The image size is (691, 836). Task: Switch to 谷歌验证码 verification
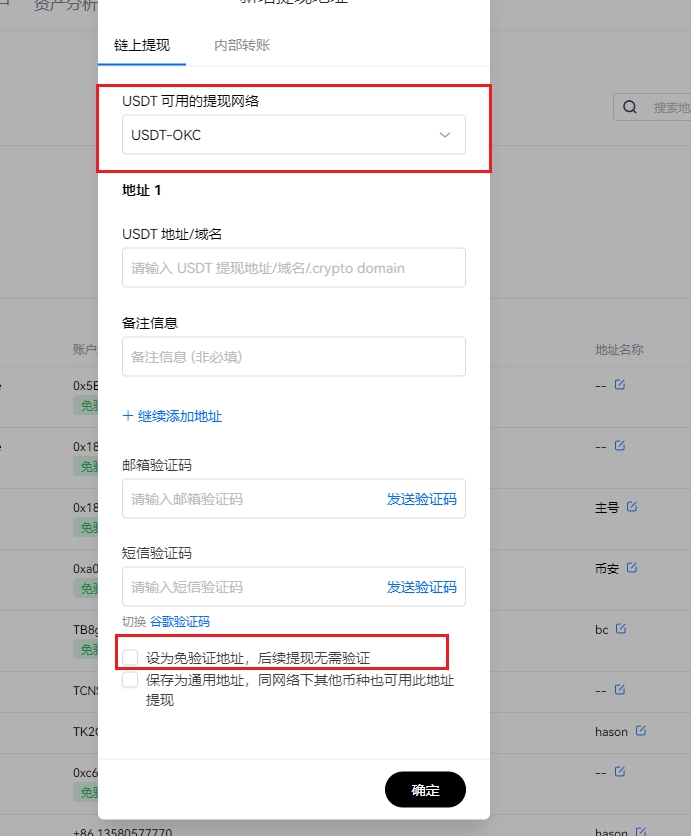180,622
